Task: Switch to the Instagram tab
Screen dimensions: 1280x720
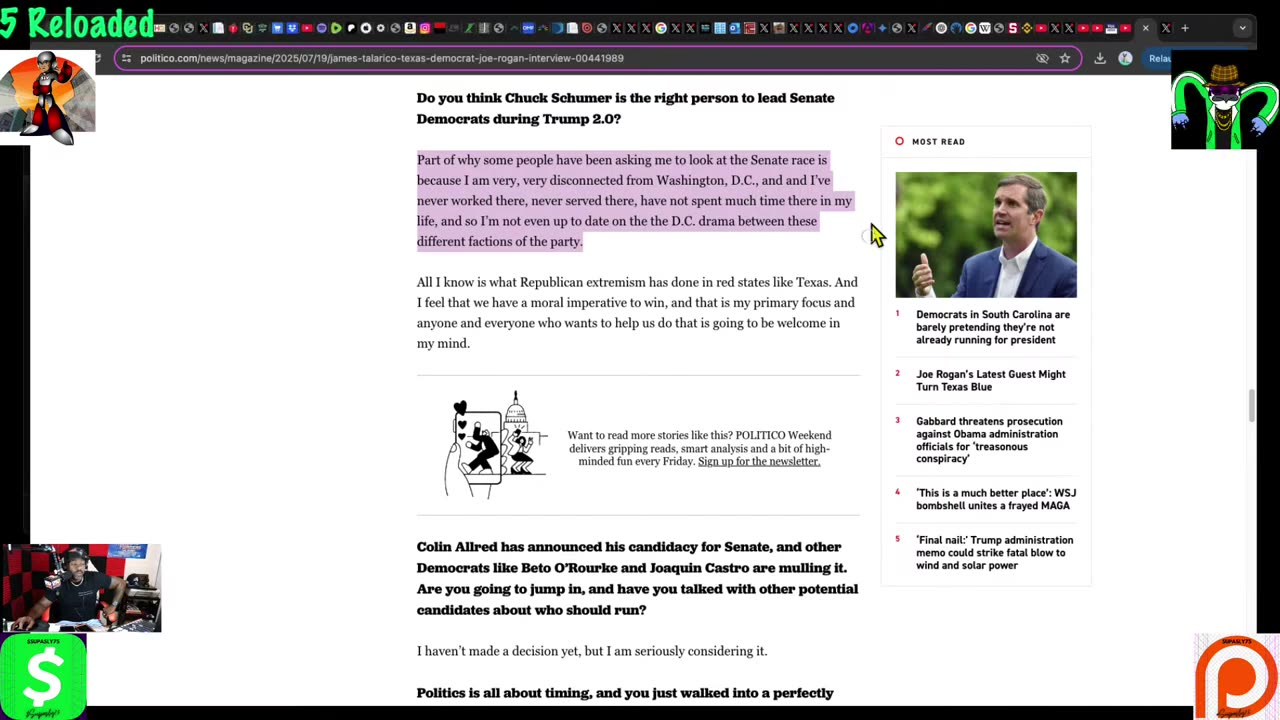Action: coord(425,28)
